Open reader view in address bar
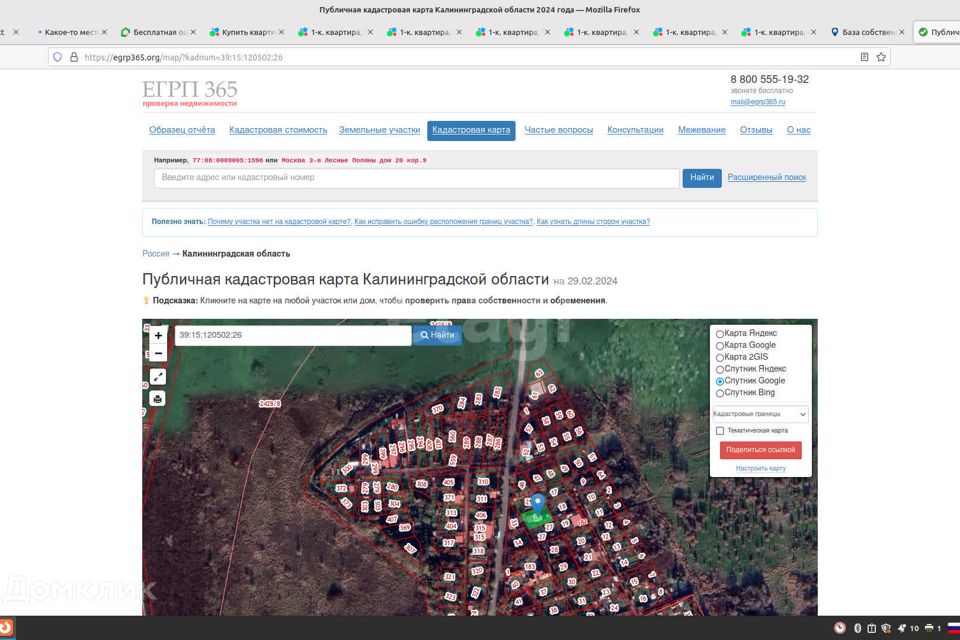 tap(864, 57)
